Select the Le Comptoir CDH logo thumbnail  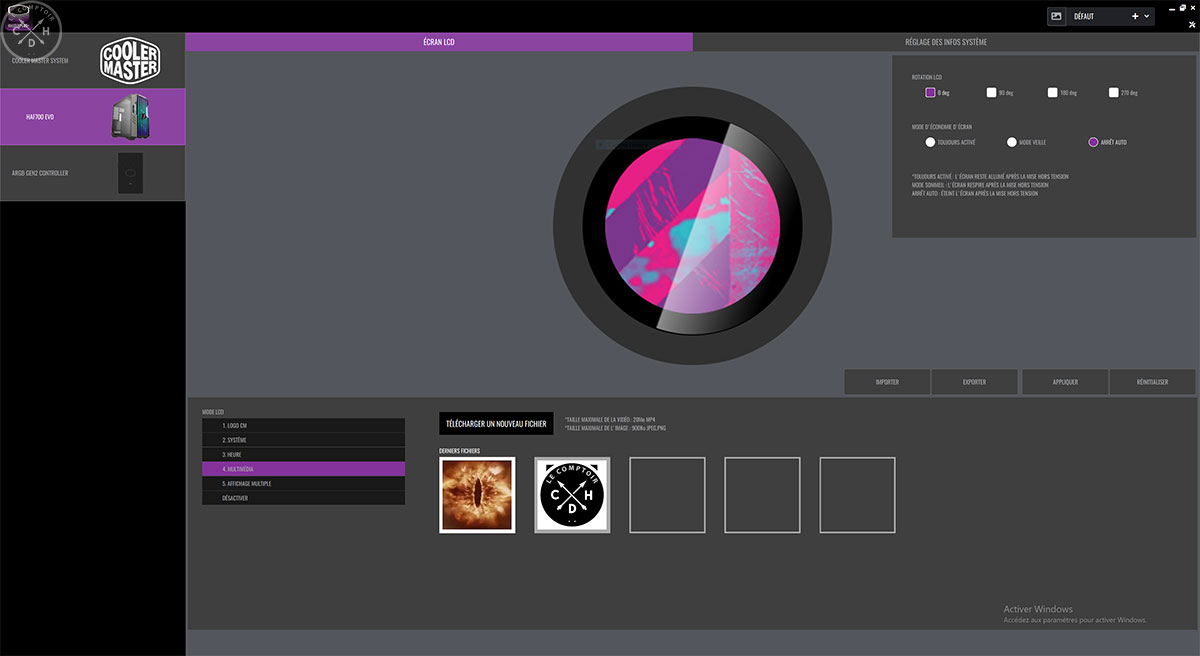572,495
